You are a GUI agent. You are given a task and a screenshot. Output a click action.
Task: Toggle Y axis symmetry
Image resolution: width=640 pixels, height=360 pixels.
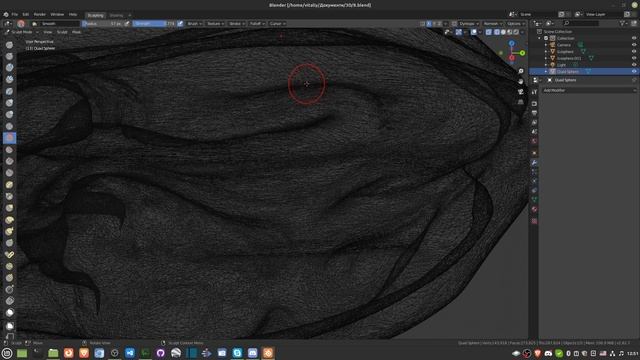(x=434, y=24)
